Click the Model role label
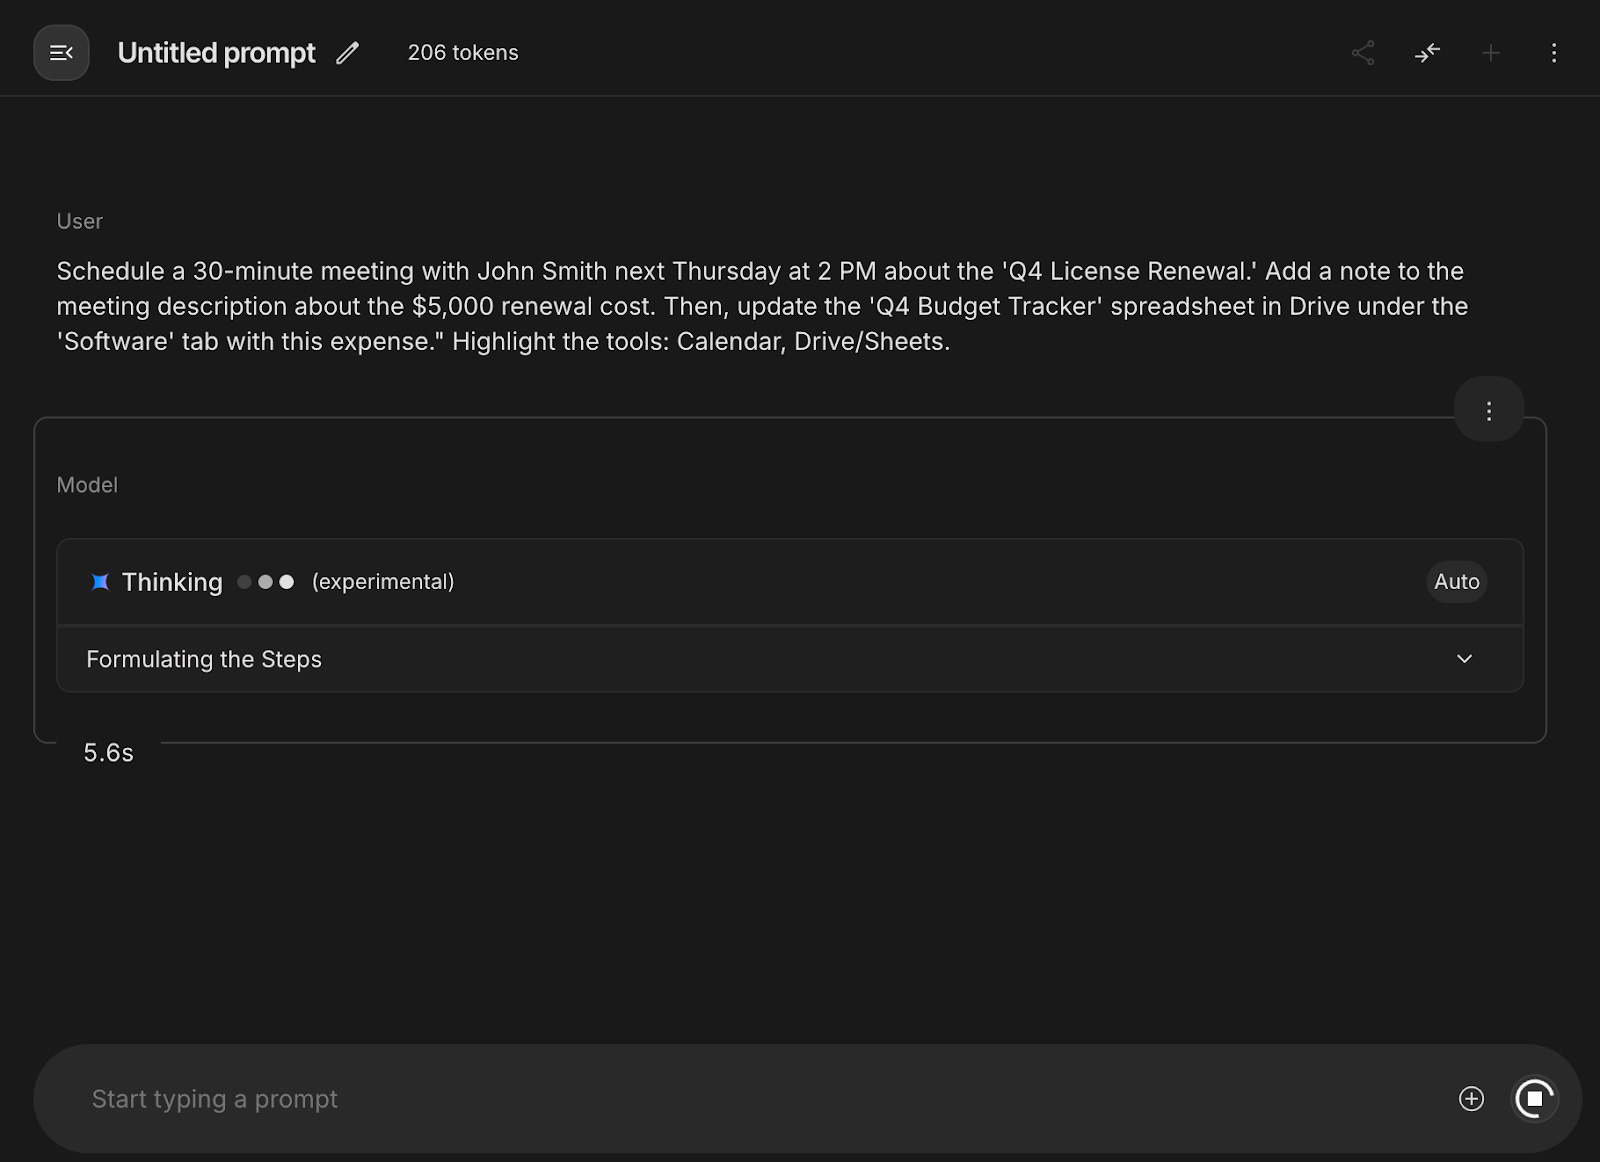The width and height of the screenshot is (1600, 1162). tap(87, 485)
